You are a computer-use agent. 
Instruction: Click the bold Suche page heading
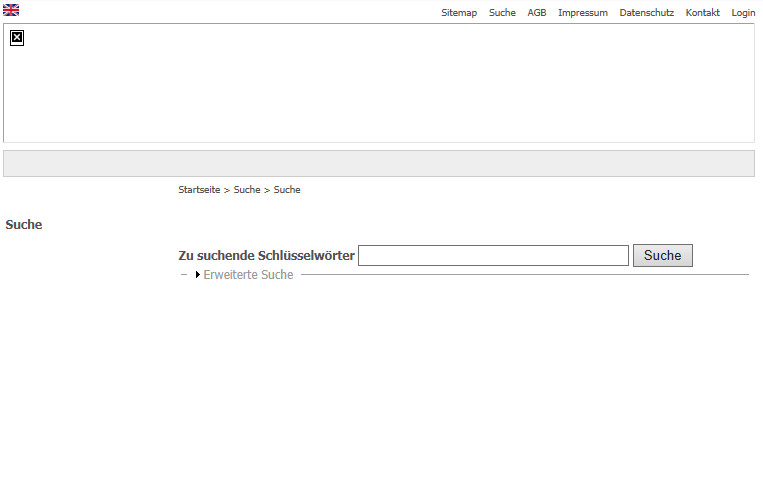24,225
